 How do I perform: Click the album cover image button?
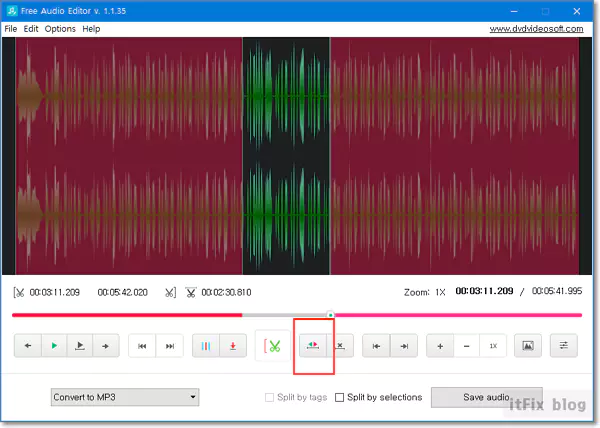[x=528, y=346]
